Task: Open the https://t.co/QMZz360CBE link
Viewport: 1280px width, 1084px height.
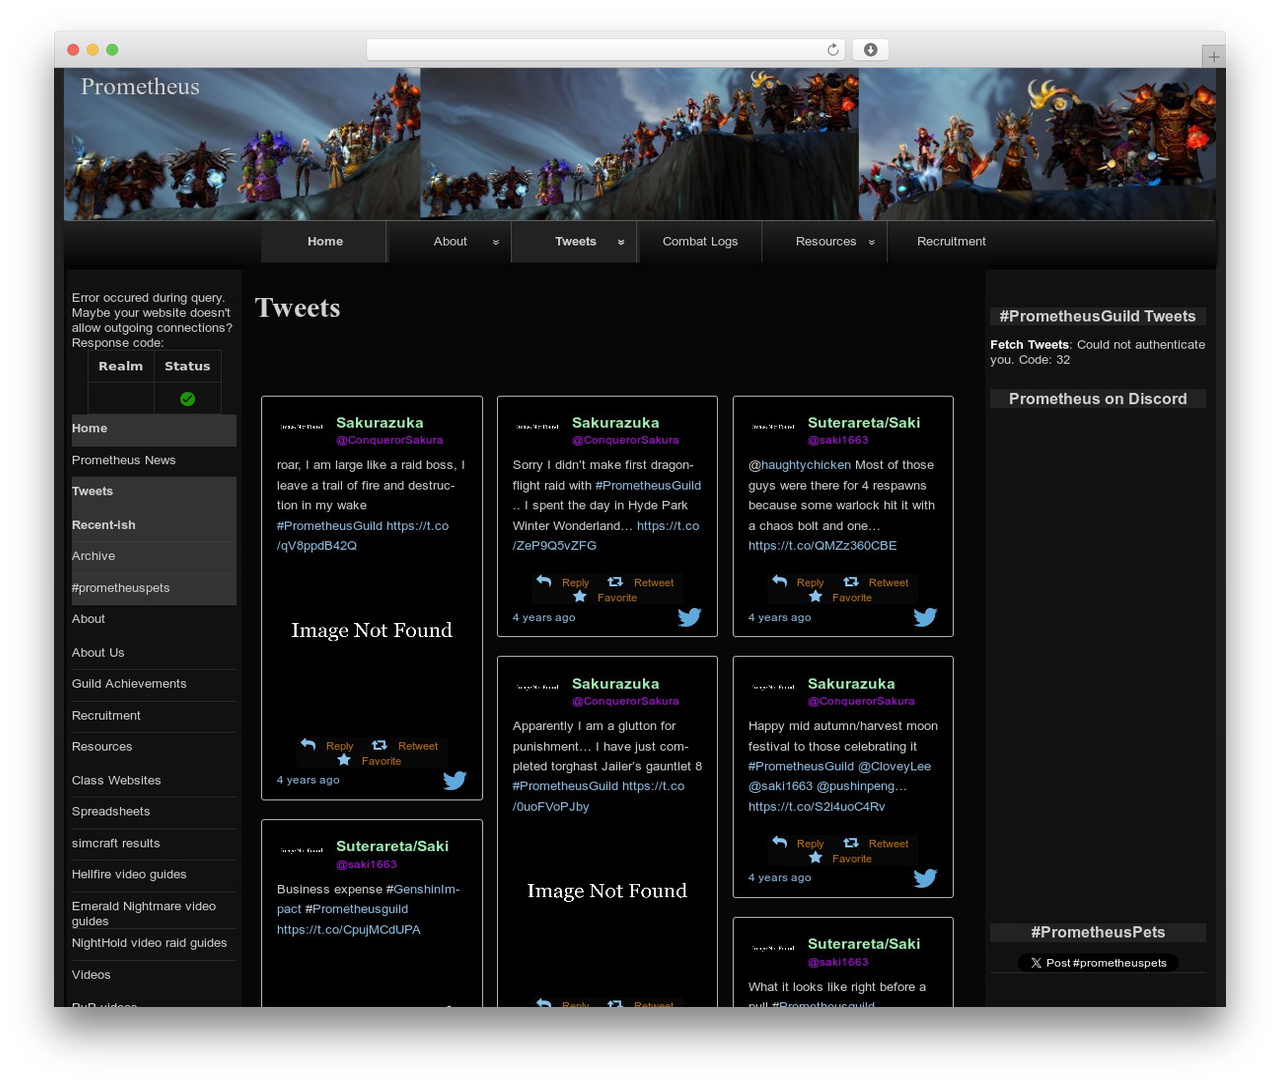Action: pyautogui.click(x=822, y=546)
